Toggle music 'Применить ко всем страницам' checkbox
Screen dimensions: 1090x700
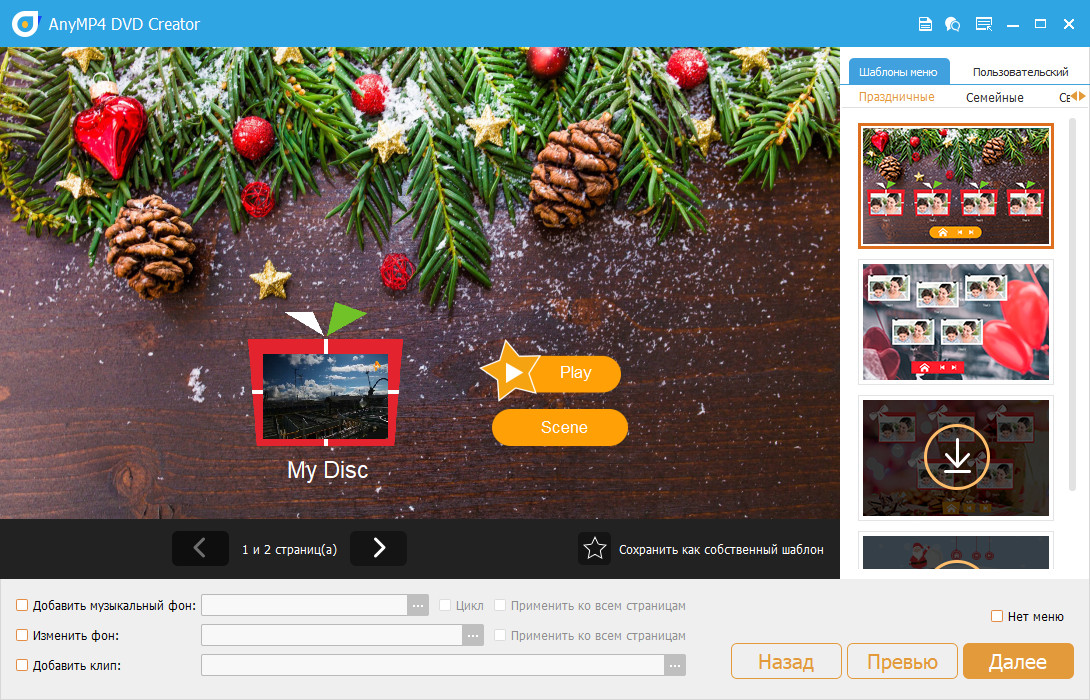pyautogui.click(x=500, y=605)
